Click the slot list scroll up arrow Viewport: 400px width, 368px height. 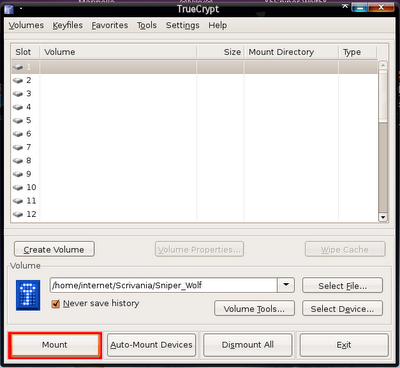point(383,65)
